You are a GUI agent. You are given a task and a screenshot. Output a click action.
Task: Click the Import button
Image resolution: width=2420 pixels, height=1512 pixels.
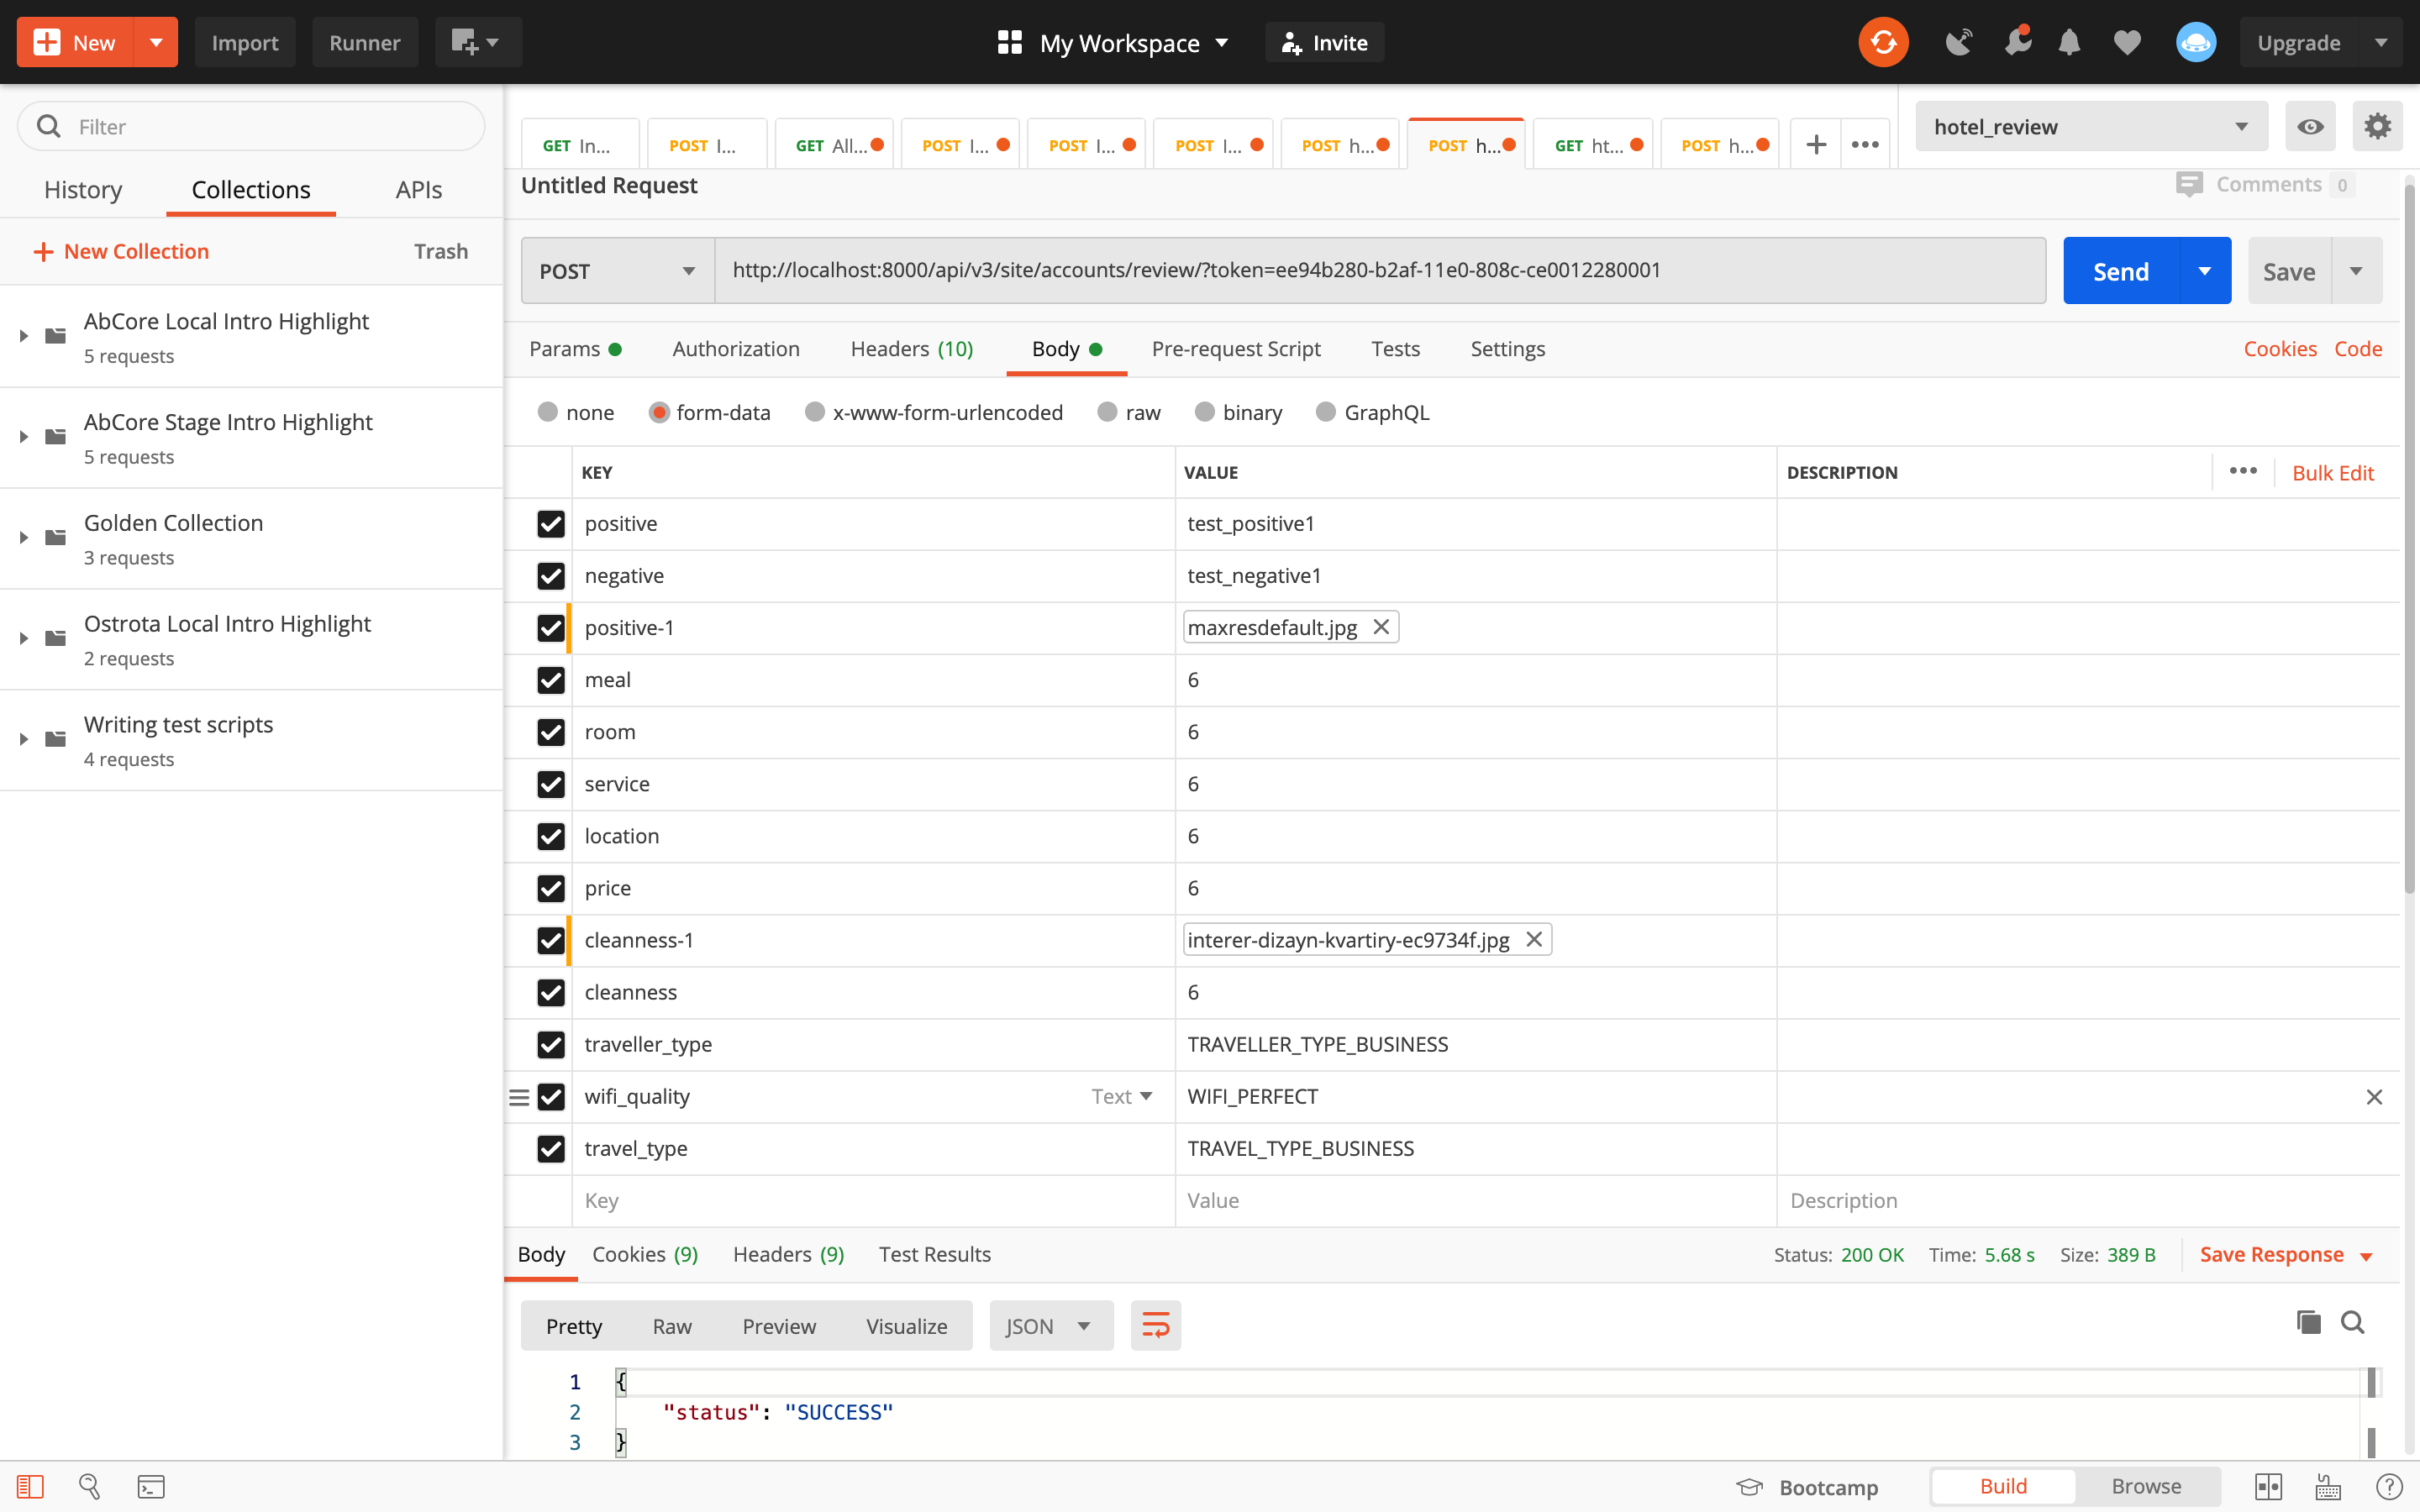point(245,42)
